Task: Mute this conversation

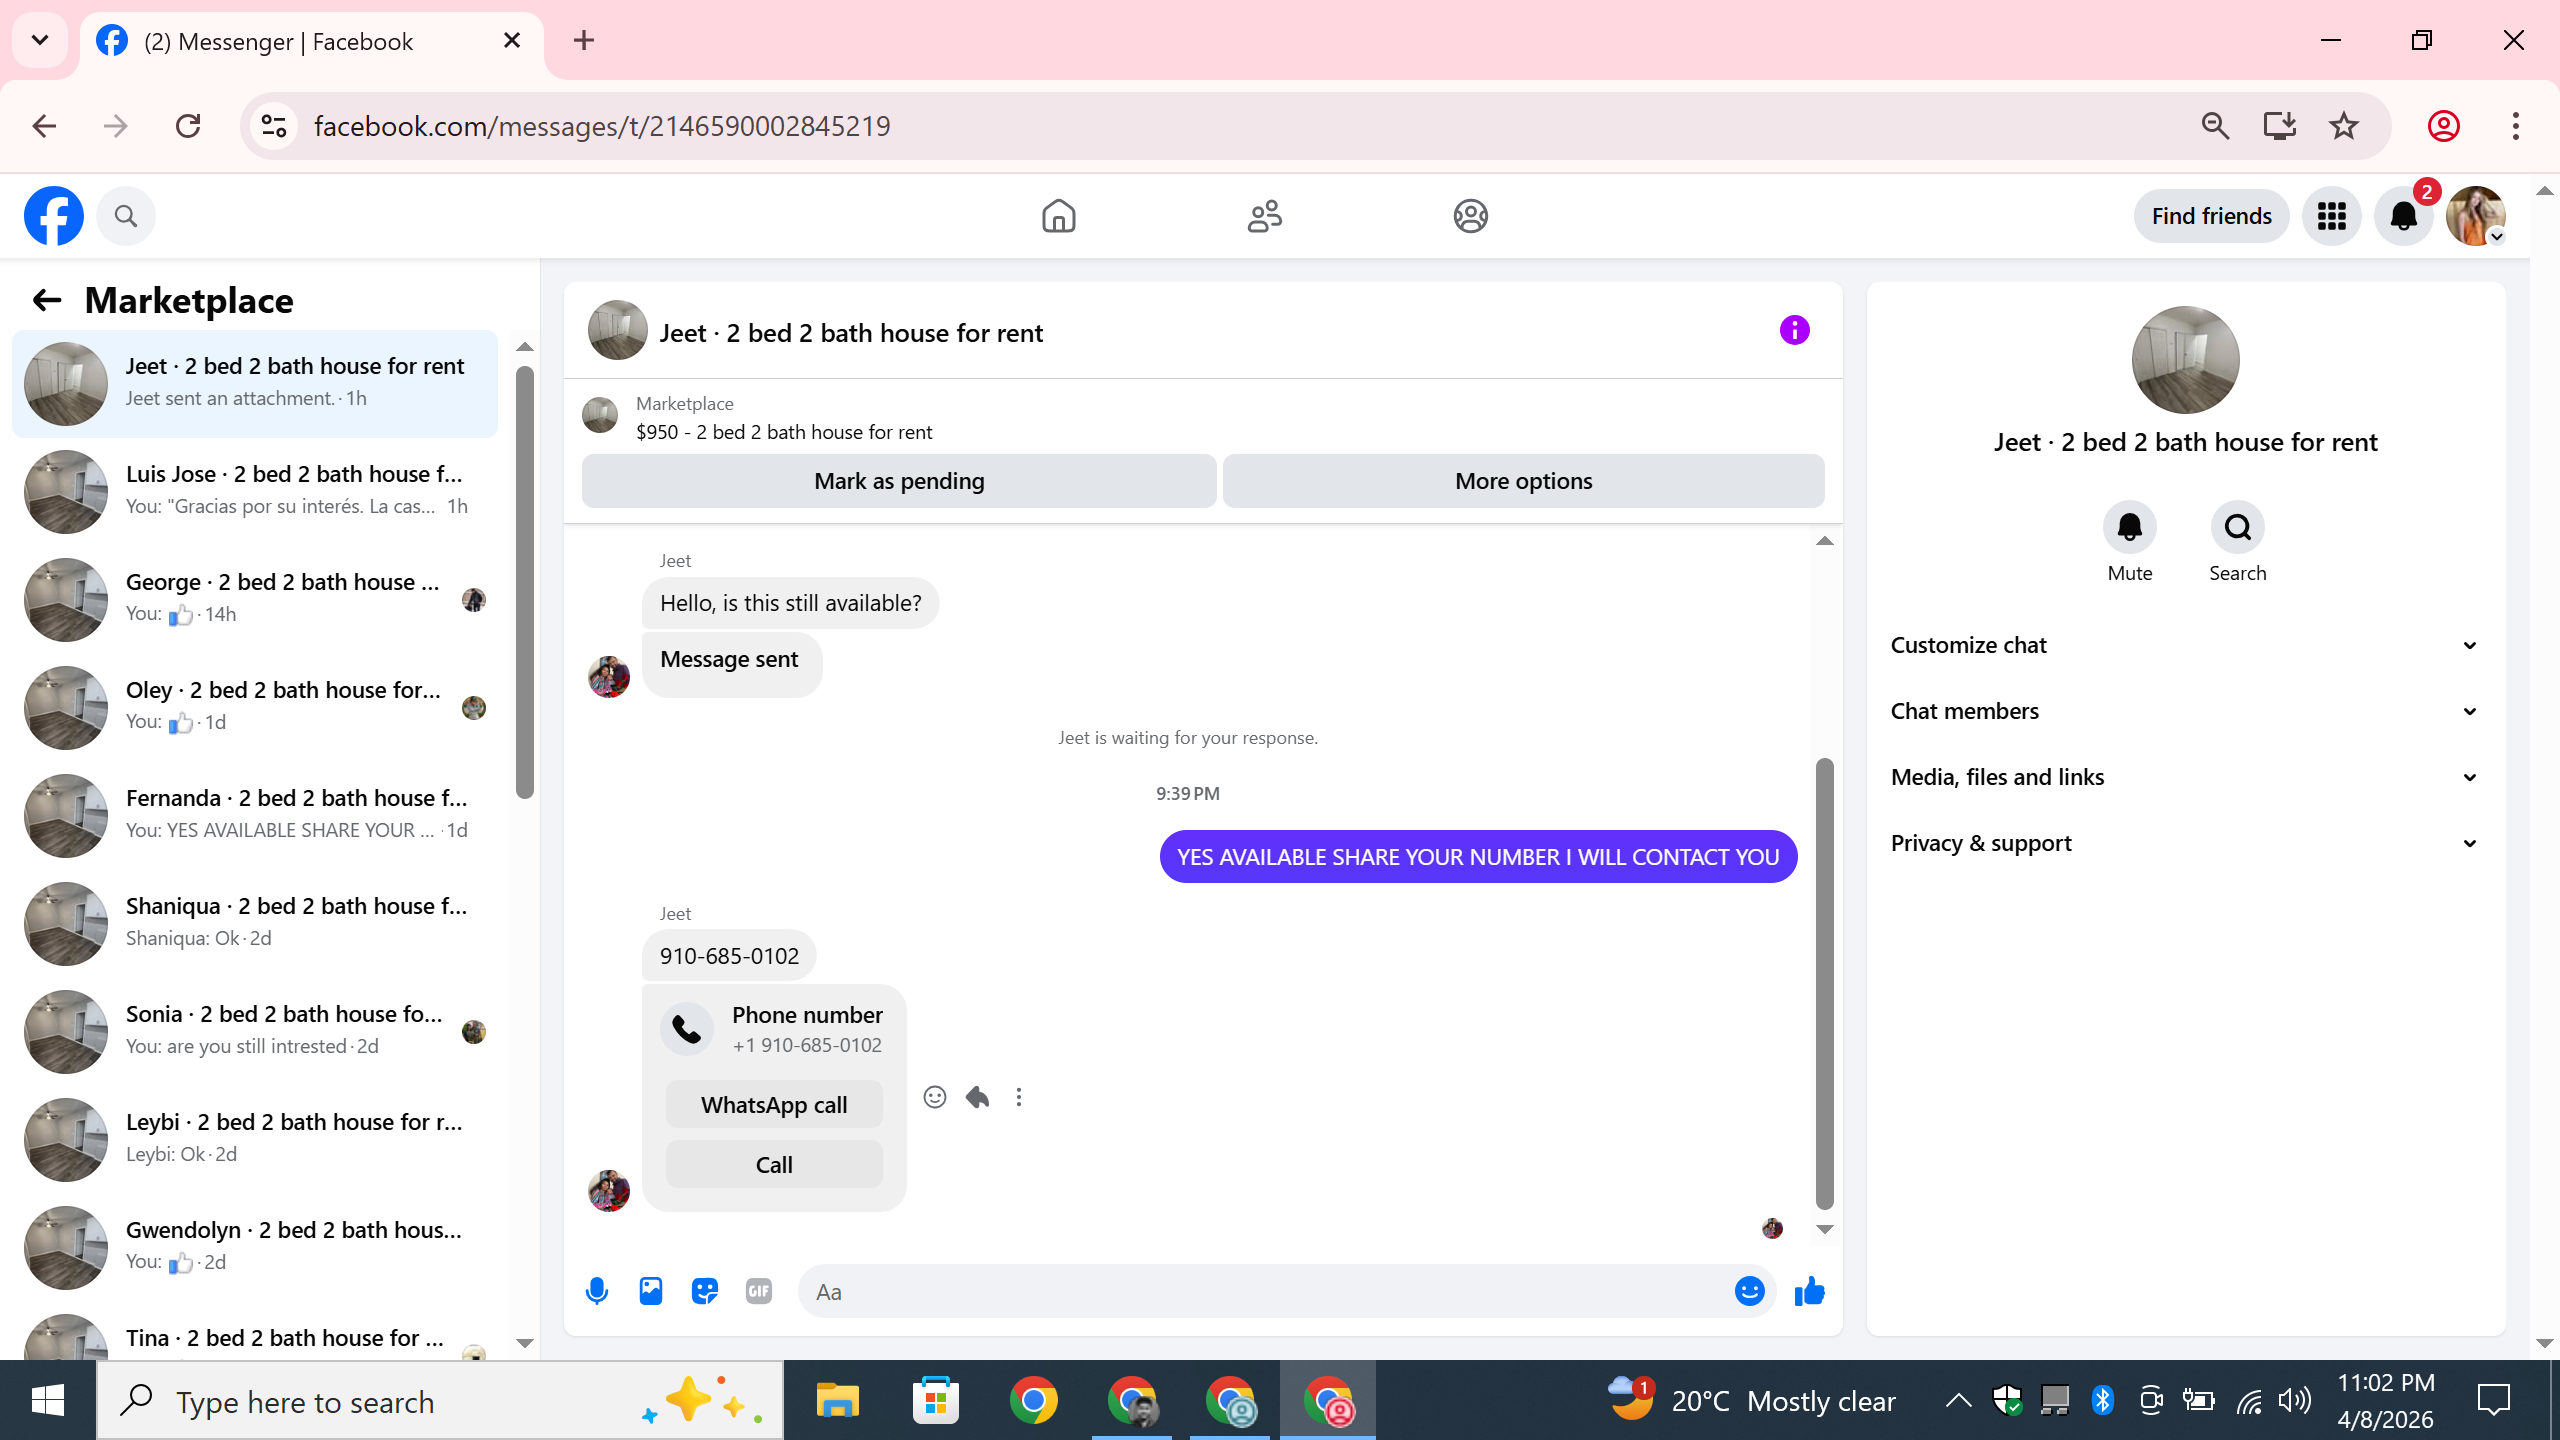Action: (2129, 528)
